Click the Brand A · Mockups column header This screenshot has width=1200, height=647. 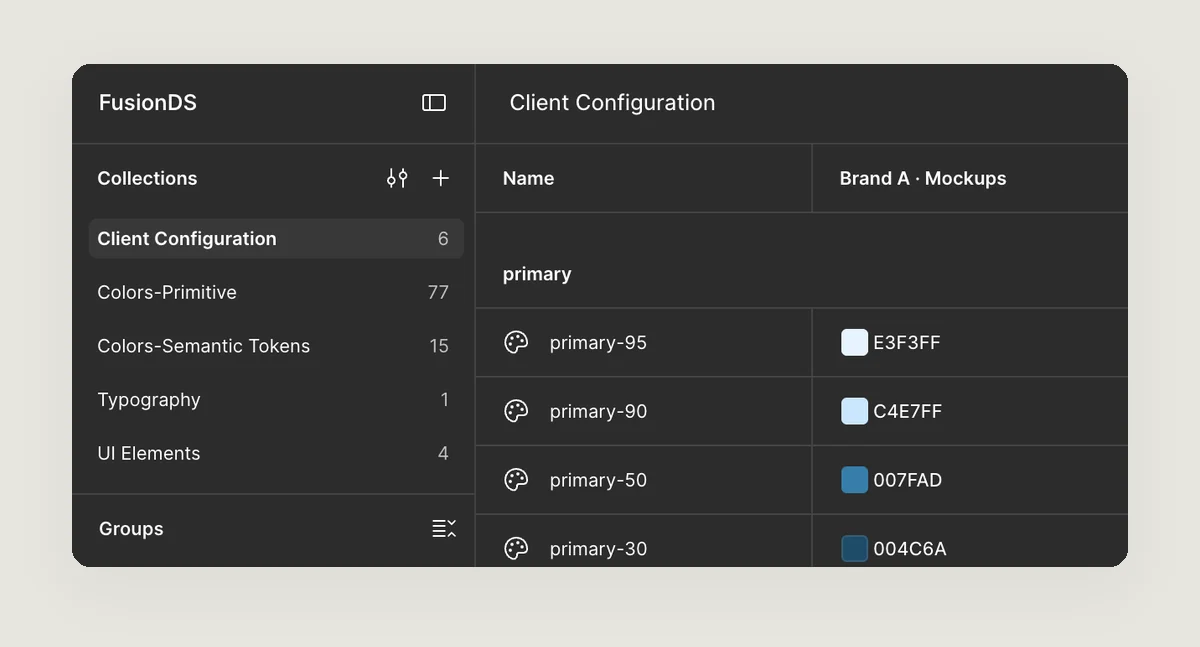coord(923,178)
